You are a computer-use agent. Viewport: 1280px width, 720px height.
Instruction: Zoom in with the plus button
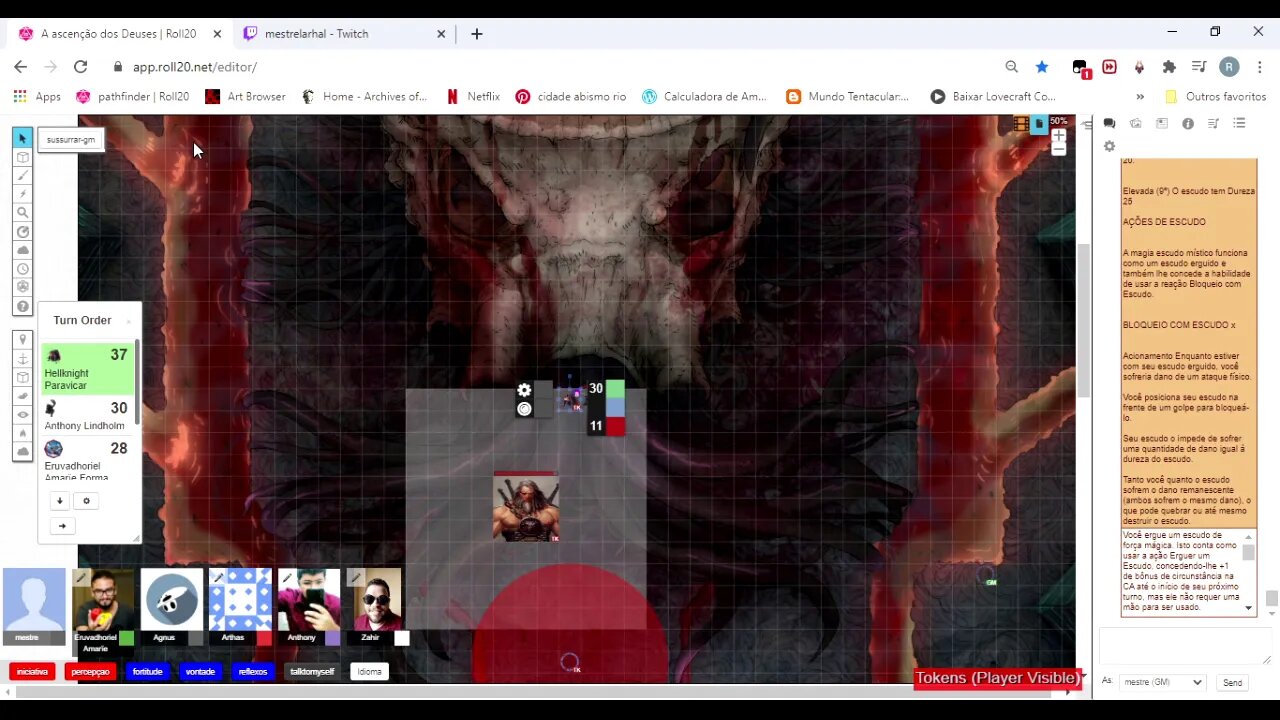point(1059,135)
